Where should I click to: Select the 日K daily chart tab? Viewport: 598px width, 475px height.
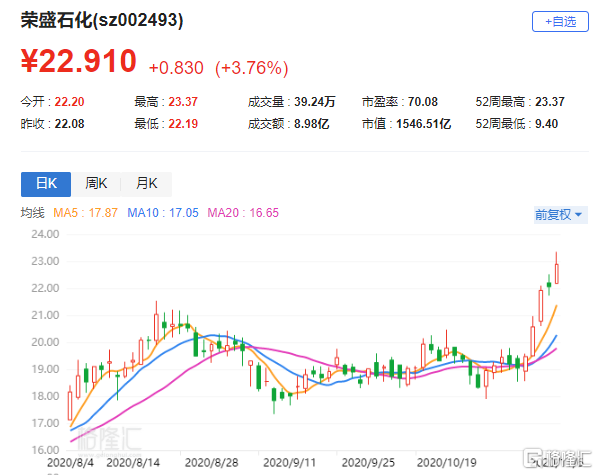pos(46,184)
